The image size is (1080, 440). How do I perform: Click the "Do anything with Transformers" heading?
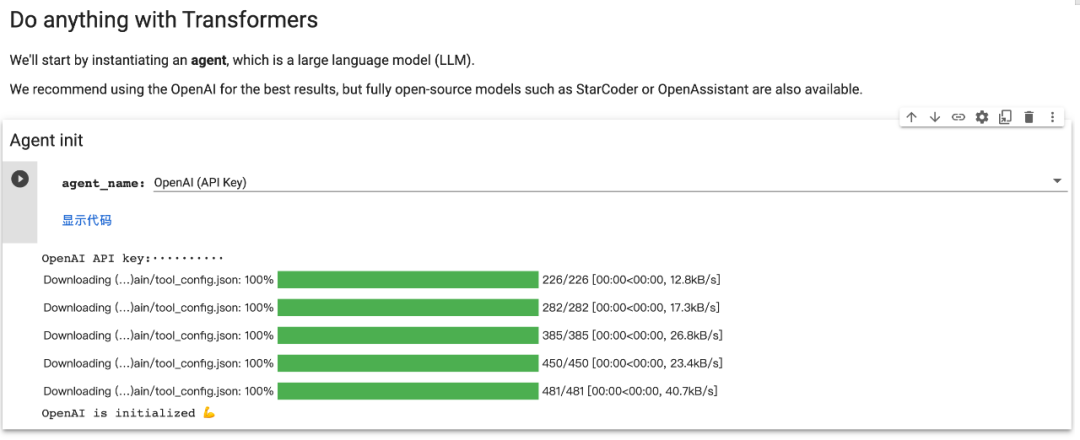click(x=164, y=19)
